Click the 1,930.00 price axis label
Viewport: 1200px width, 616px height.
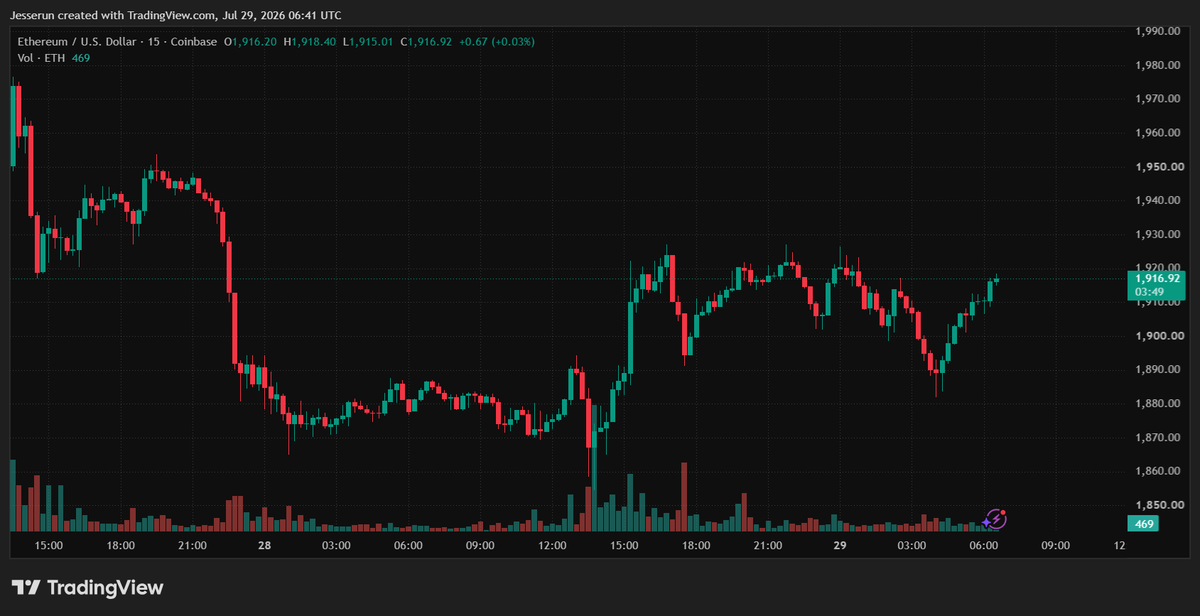pos(1160,234)
